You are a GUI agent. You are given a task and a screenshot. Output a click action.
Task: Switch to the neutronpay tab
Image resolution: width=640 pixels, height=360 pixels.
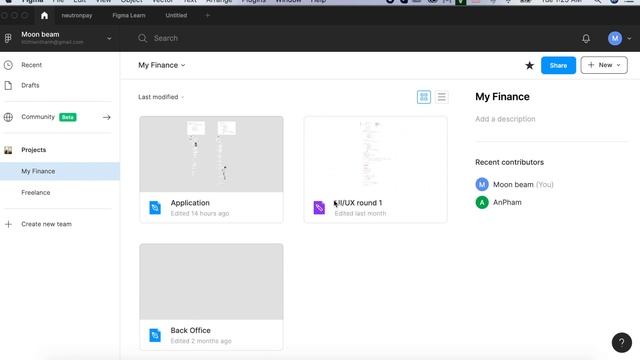click(77, 16)
